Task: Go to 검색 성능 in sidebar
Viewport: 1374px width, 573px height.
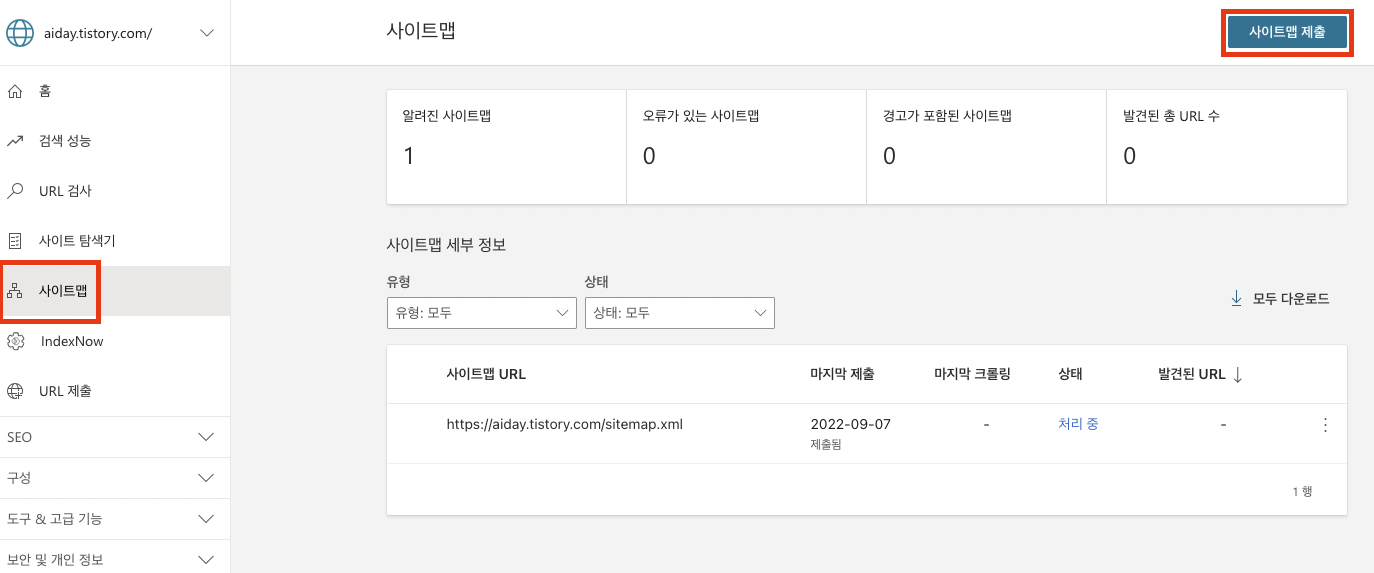Action: (x=115, y=141)
